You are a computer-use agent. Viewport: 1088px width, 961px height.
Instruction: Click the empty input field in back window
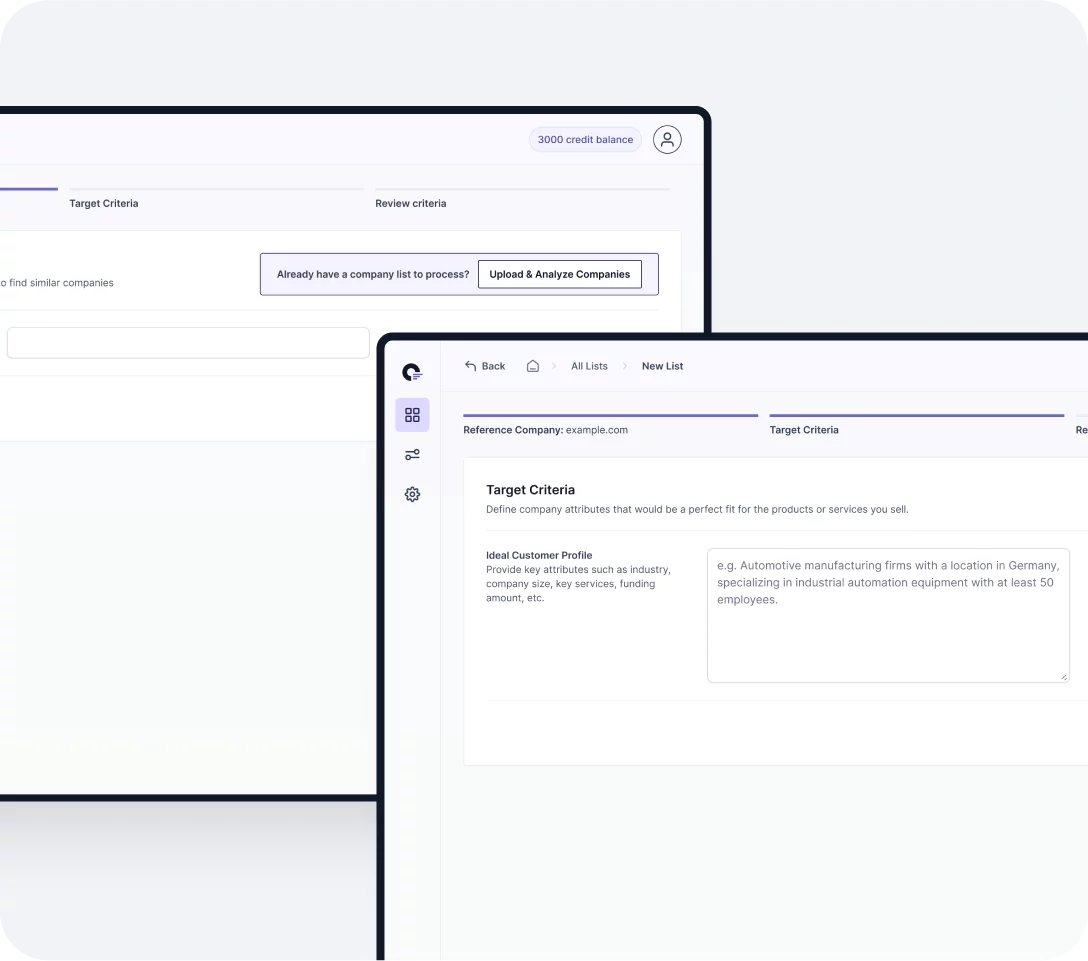[188, 343]
